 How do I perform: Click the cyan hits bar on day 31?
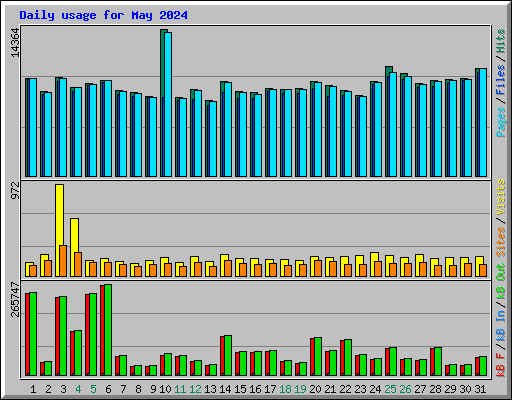(x=483, y=122)
